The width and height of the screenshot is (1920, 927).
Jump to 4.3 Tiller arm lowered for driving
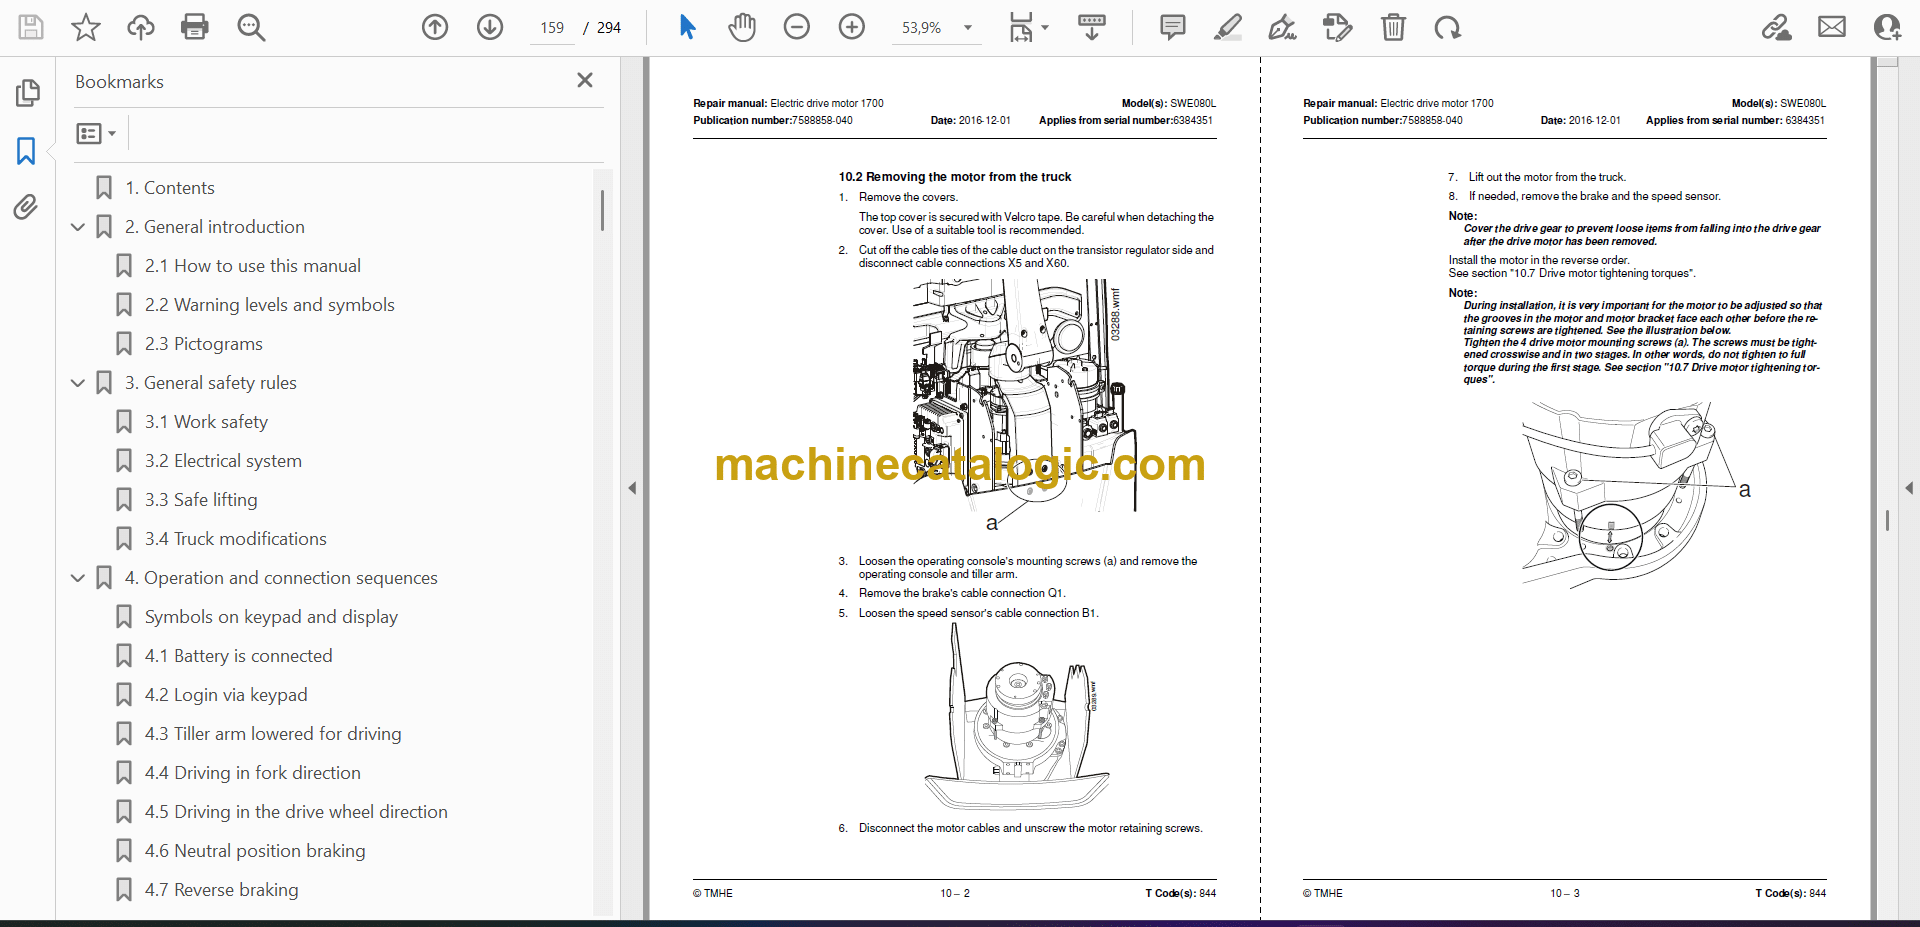coord(273,734)
